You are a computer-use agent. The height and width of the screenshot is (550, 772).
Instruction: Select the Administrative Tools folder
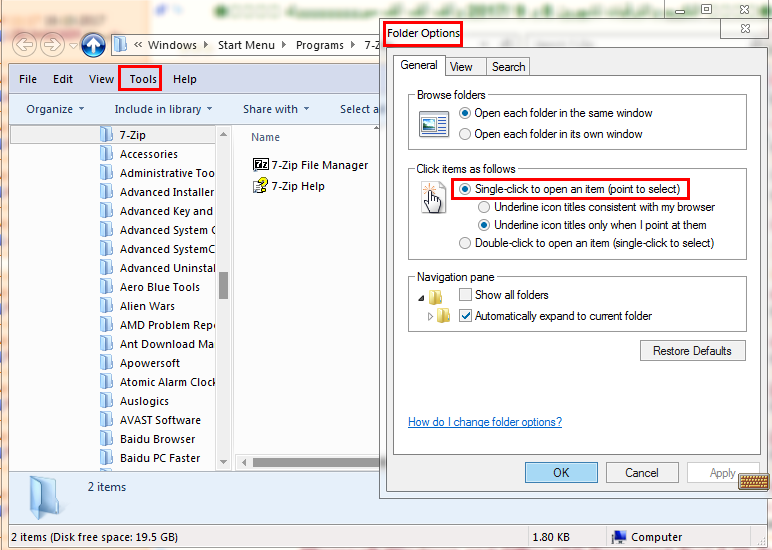[167, 173]
